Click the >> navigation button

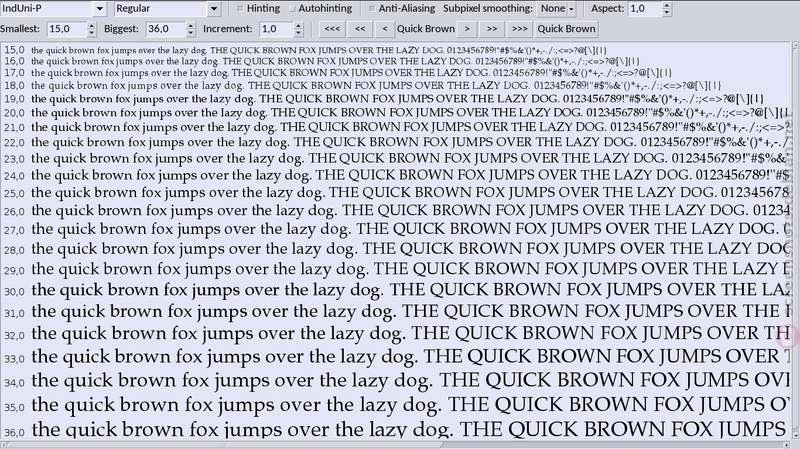click(492, 29)
